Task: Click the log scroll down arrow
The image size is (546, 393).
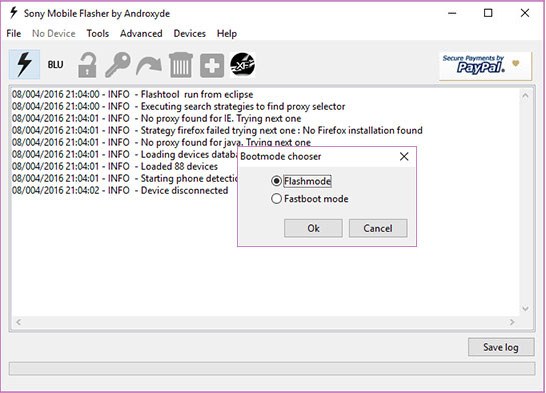Action: tap(525, 308)
